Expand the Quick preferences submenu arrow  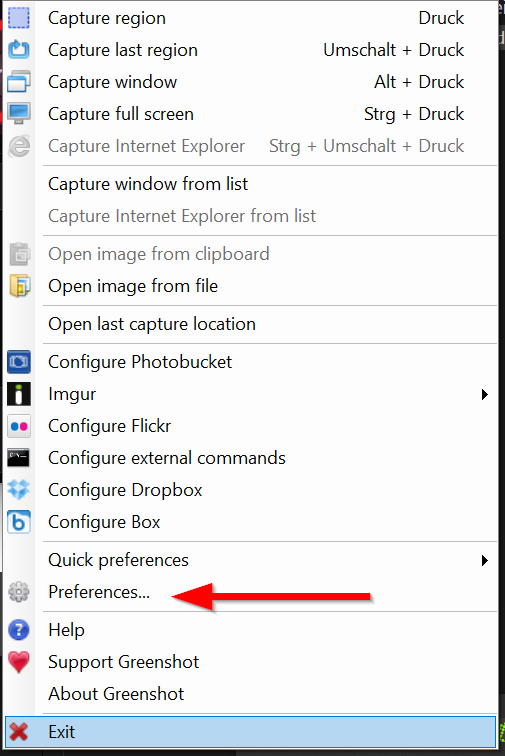[x=484, y=560]
